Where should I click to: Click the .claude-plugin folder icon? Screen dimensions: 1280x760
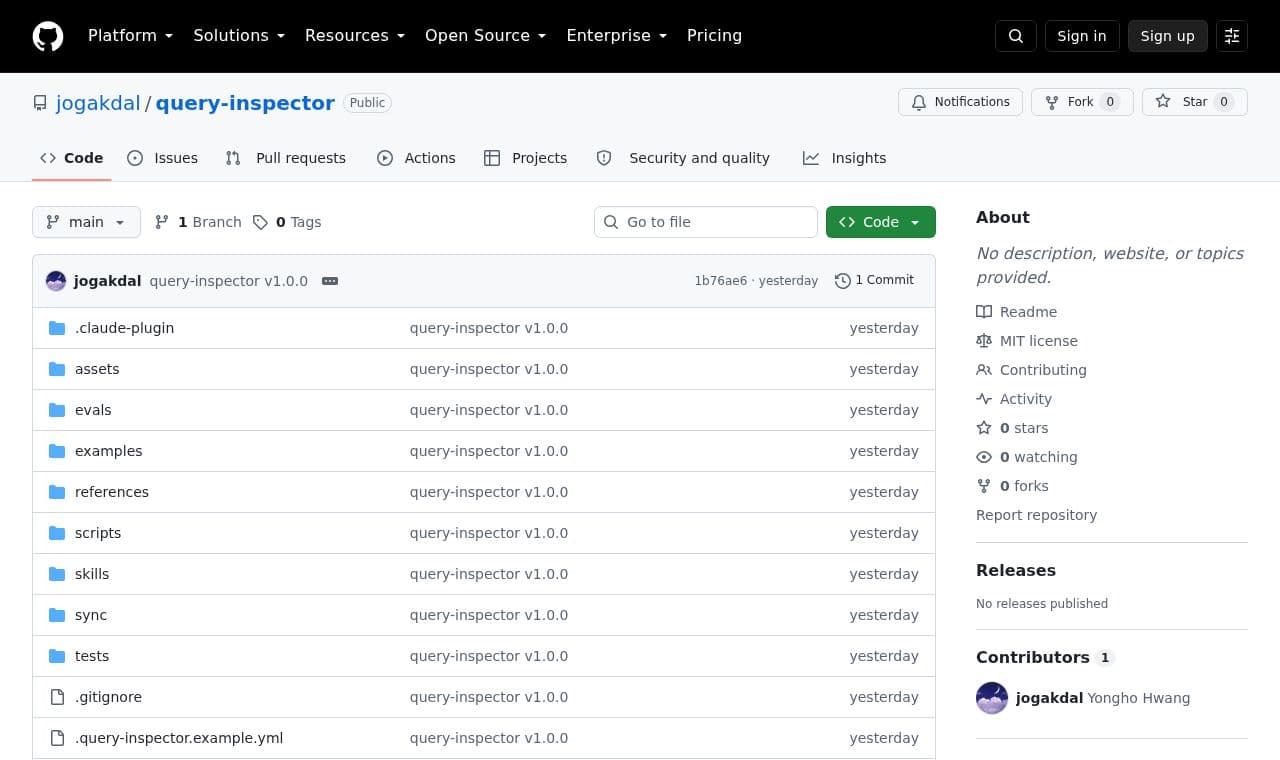57,328
